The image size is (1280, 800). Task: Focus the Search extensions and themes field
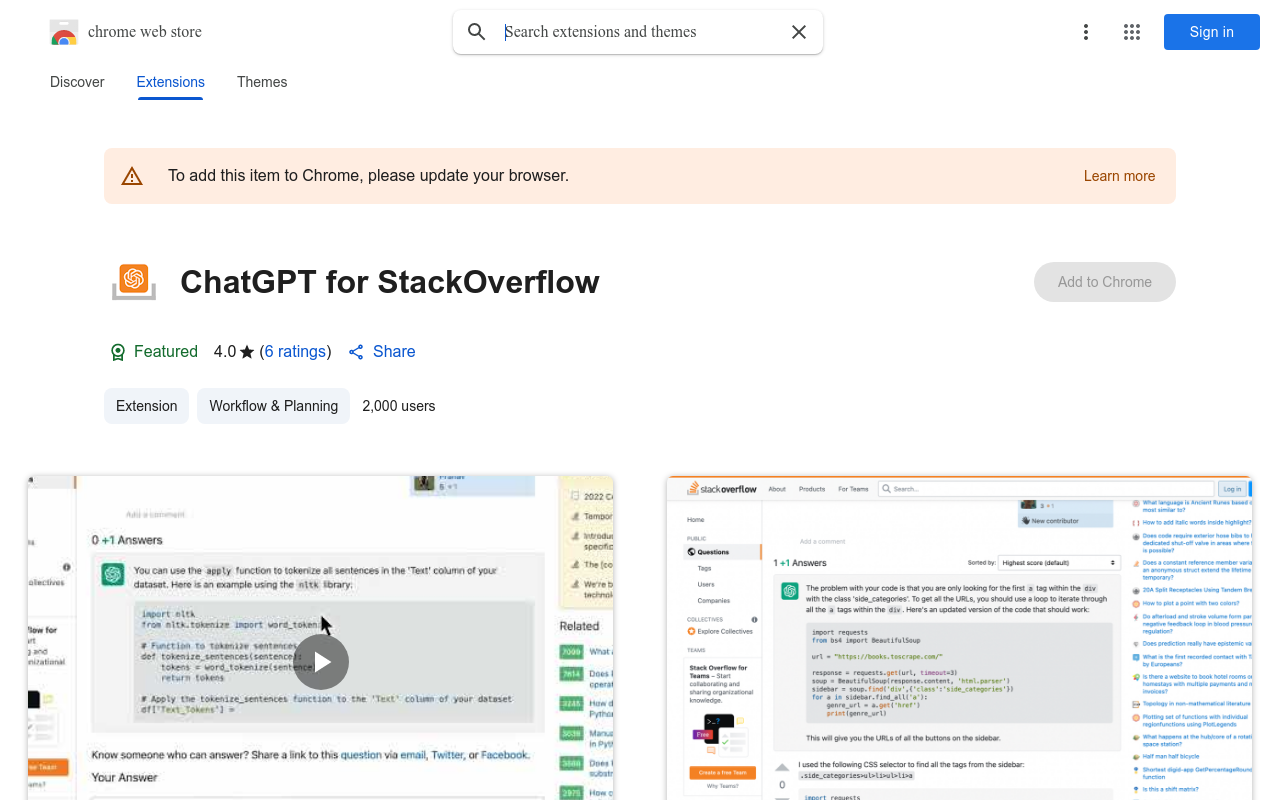point(640,32)
